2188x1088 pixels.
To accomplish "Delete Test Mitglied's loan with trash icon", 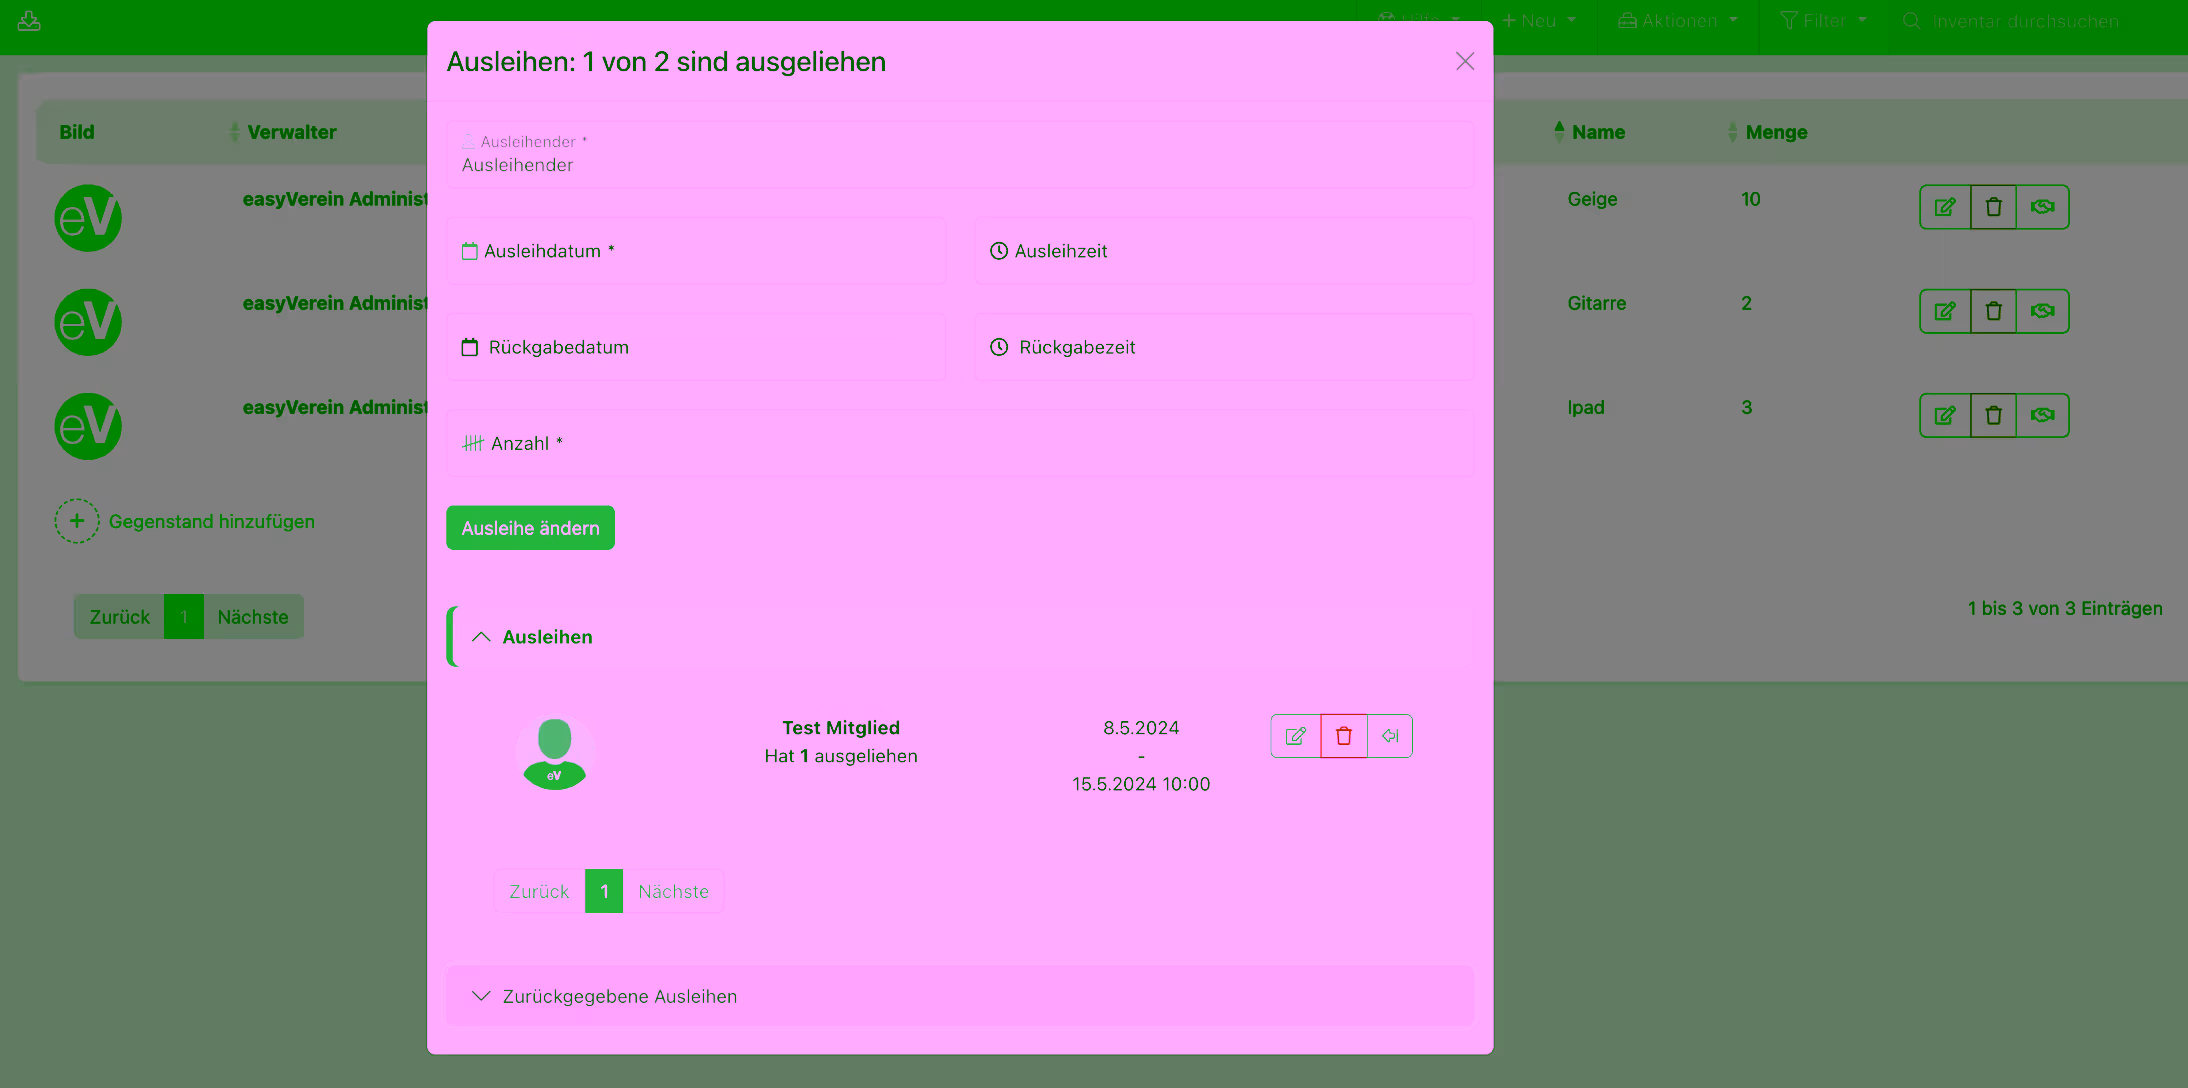I will pos(1344,736).
